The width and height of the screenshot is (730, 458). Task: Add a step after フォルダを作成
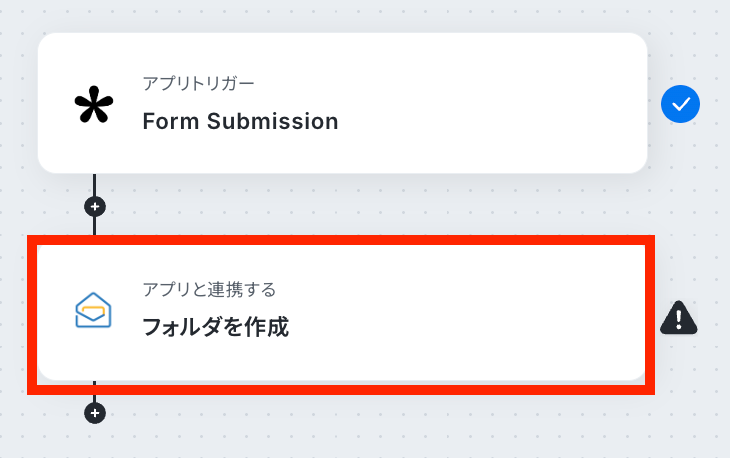pyautogui.click(x=95, y=413)
